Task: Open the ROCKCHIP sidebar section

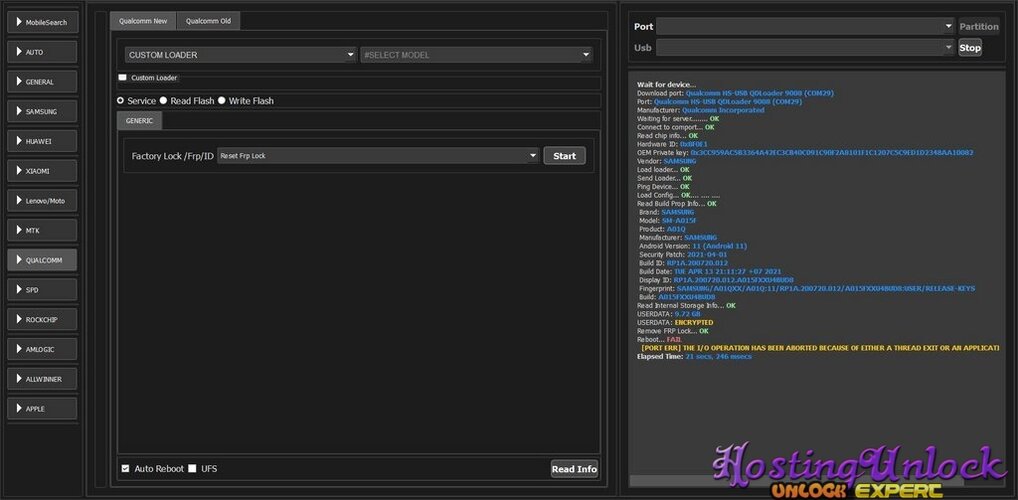Action: [42, 319]
